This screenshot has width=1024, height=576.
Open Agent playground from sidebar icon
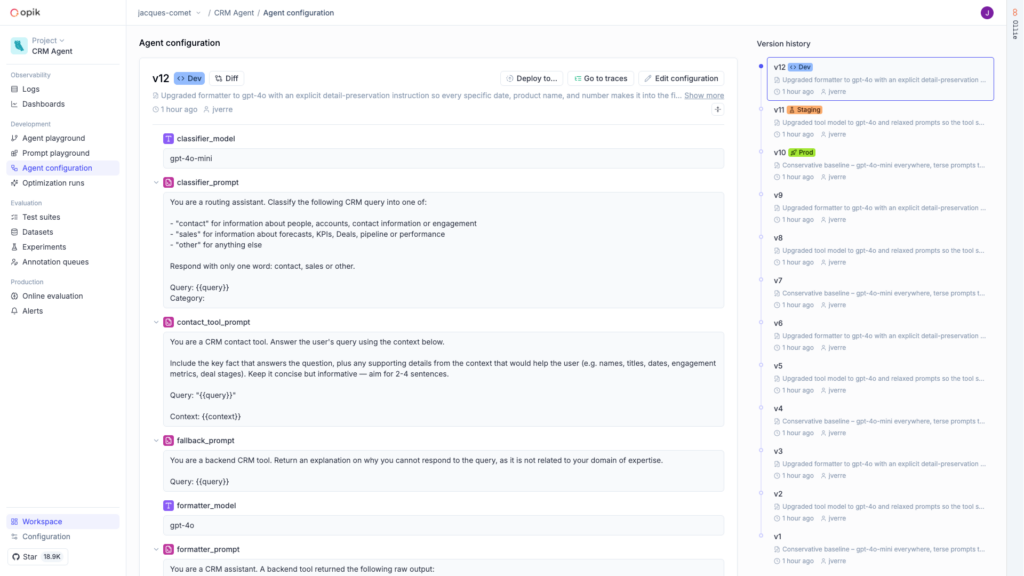click(15, 138)
